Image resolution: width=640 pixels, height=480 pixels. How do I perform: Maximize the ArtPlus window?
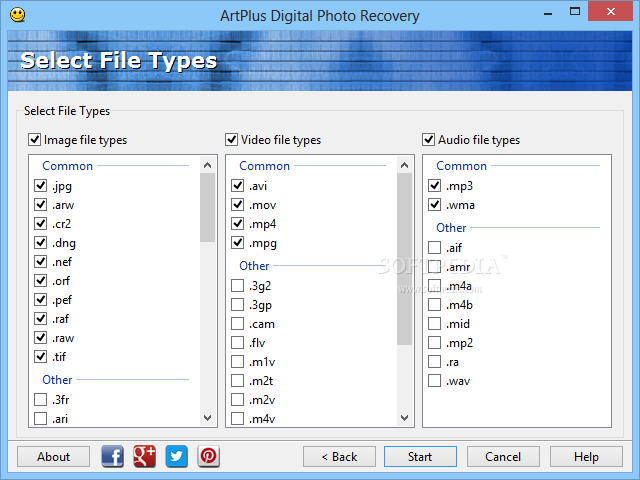pyautogui.click(x=575, y=12)
